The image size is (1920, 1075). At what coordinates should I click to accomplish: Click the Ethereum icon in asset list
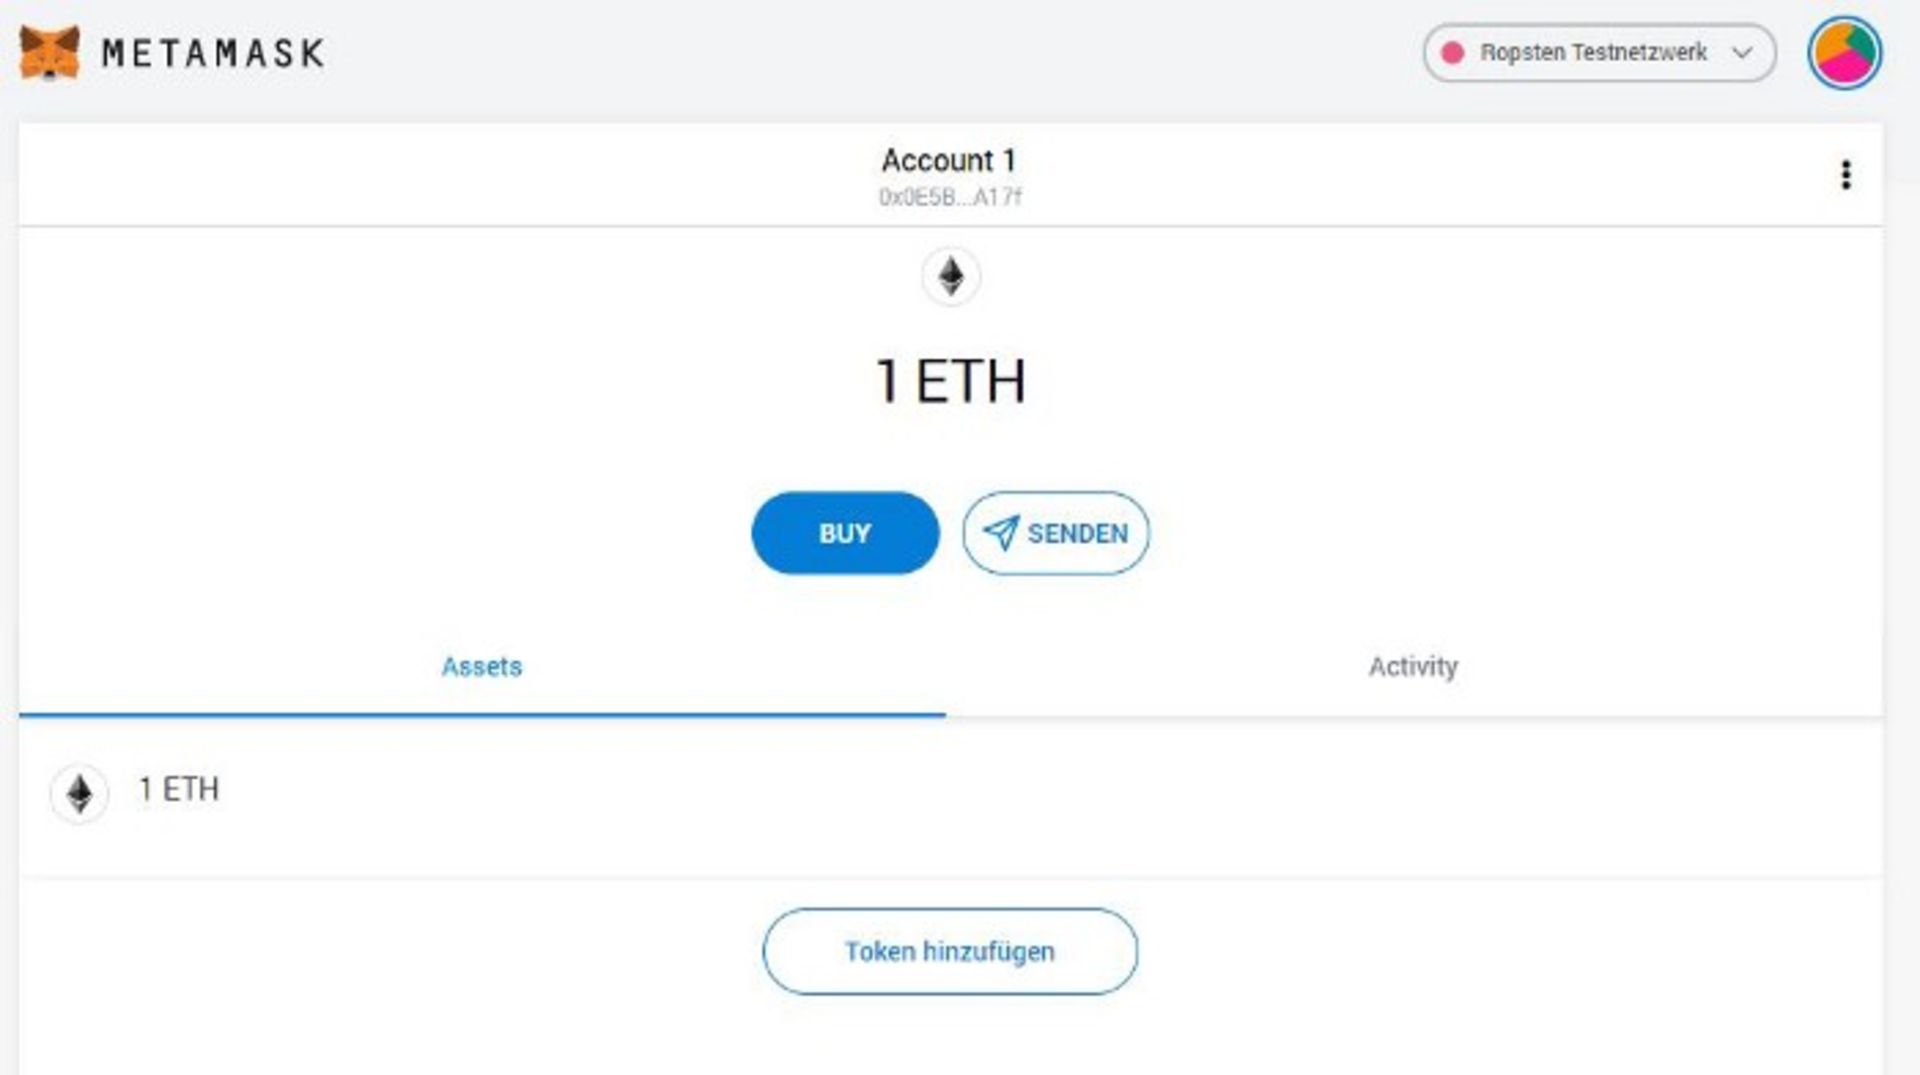tap(79, 794)
